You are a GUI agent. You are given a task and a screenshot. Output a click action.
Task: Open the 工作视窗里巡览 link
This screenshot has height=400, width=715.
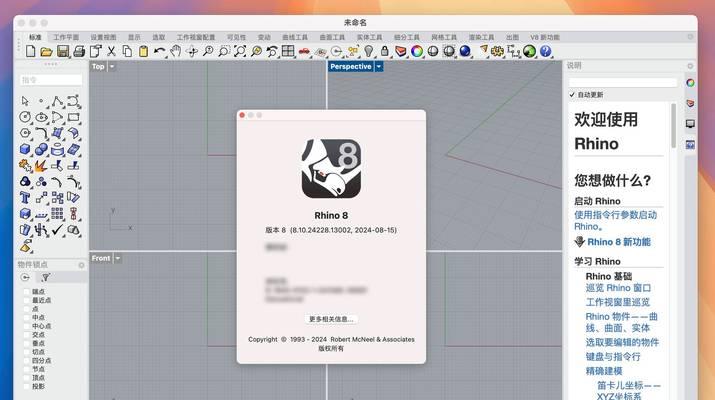[x=618, y=302]
